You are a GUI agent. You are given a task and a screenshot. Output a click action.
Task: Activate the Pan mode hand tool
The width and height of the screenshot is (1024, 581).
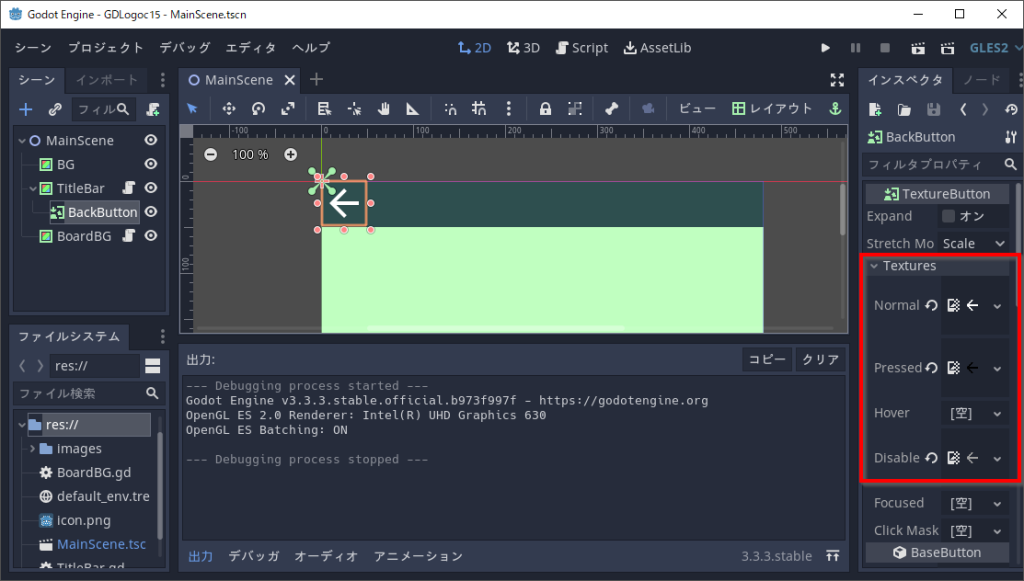[x=383, y=109]
